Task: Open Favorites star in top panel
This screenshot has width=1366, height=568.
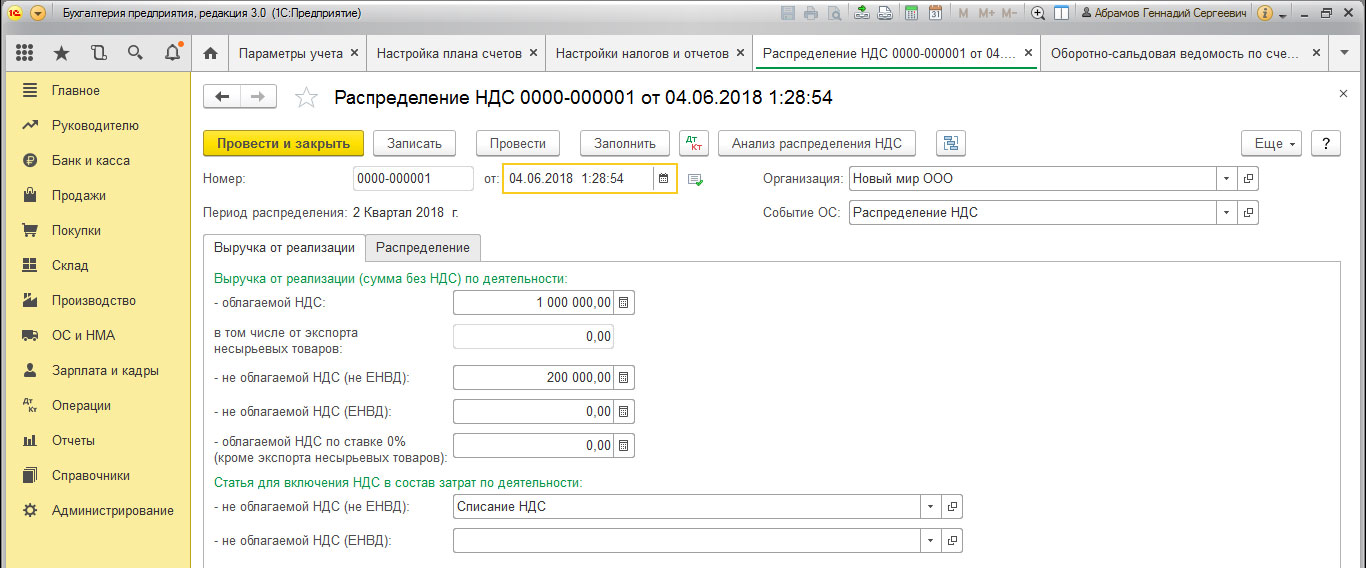Action: tap(62, 53)
